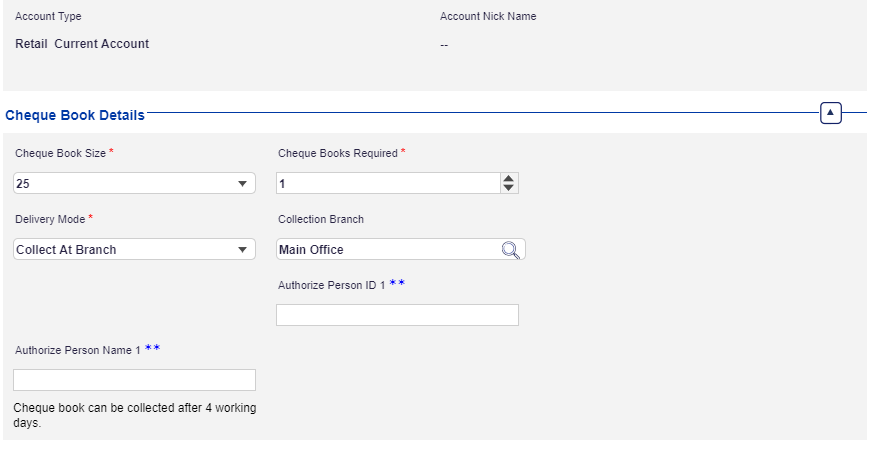Viewport: 875px width, 466px height.
Task: Click the Delivery Mode label
Action: coord(50,218)
